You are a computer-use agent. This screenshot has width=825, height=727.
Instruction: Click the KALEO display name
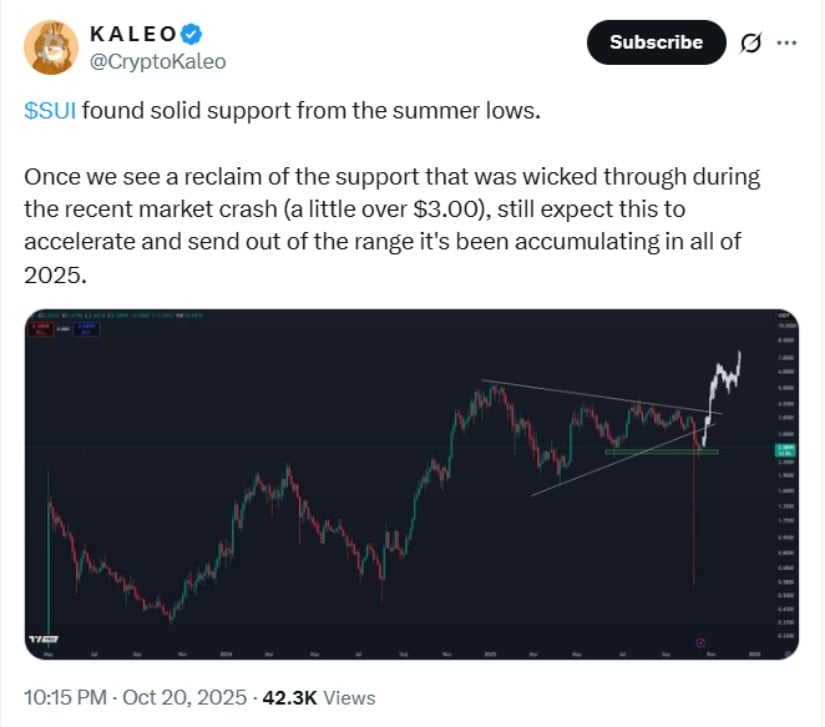139,34
